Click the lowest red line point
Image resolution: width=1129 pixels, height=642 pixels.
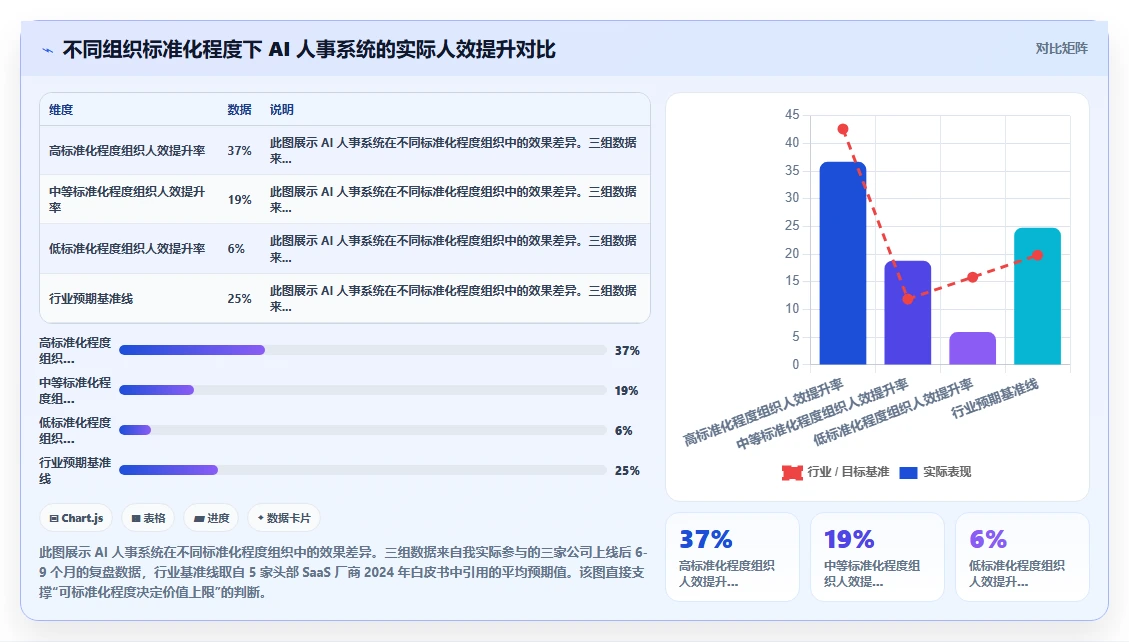pos(907,299)
